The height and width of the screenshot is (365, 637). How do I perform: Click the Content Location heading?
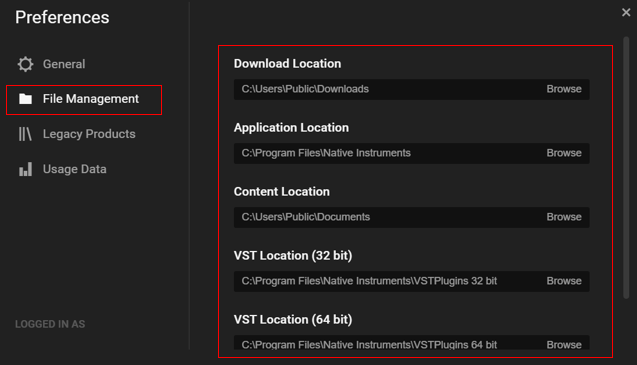[282, 192]
